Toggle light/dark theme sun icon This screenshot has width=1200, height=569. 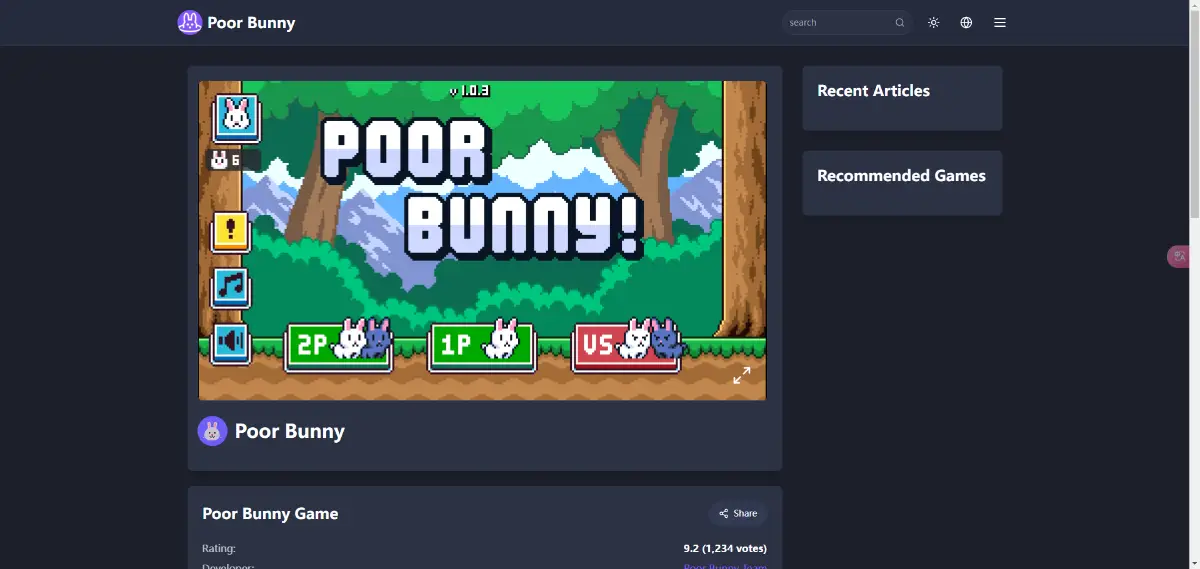click(934, 22)
